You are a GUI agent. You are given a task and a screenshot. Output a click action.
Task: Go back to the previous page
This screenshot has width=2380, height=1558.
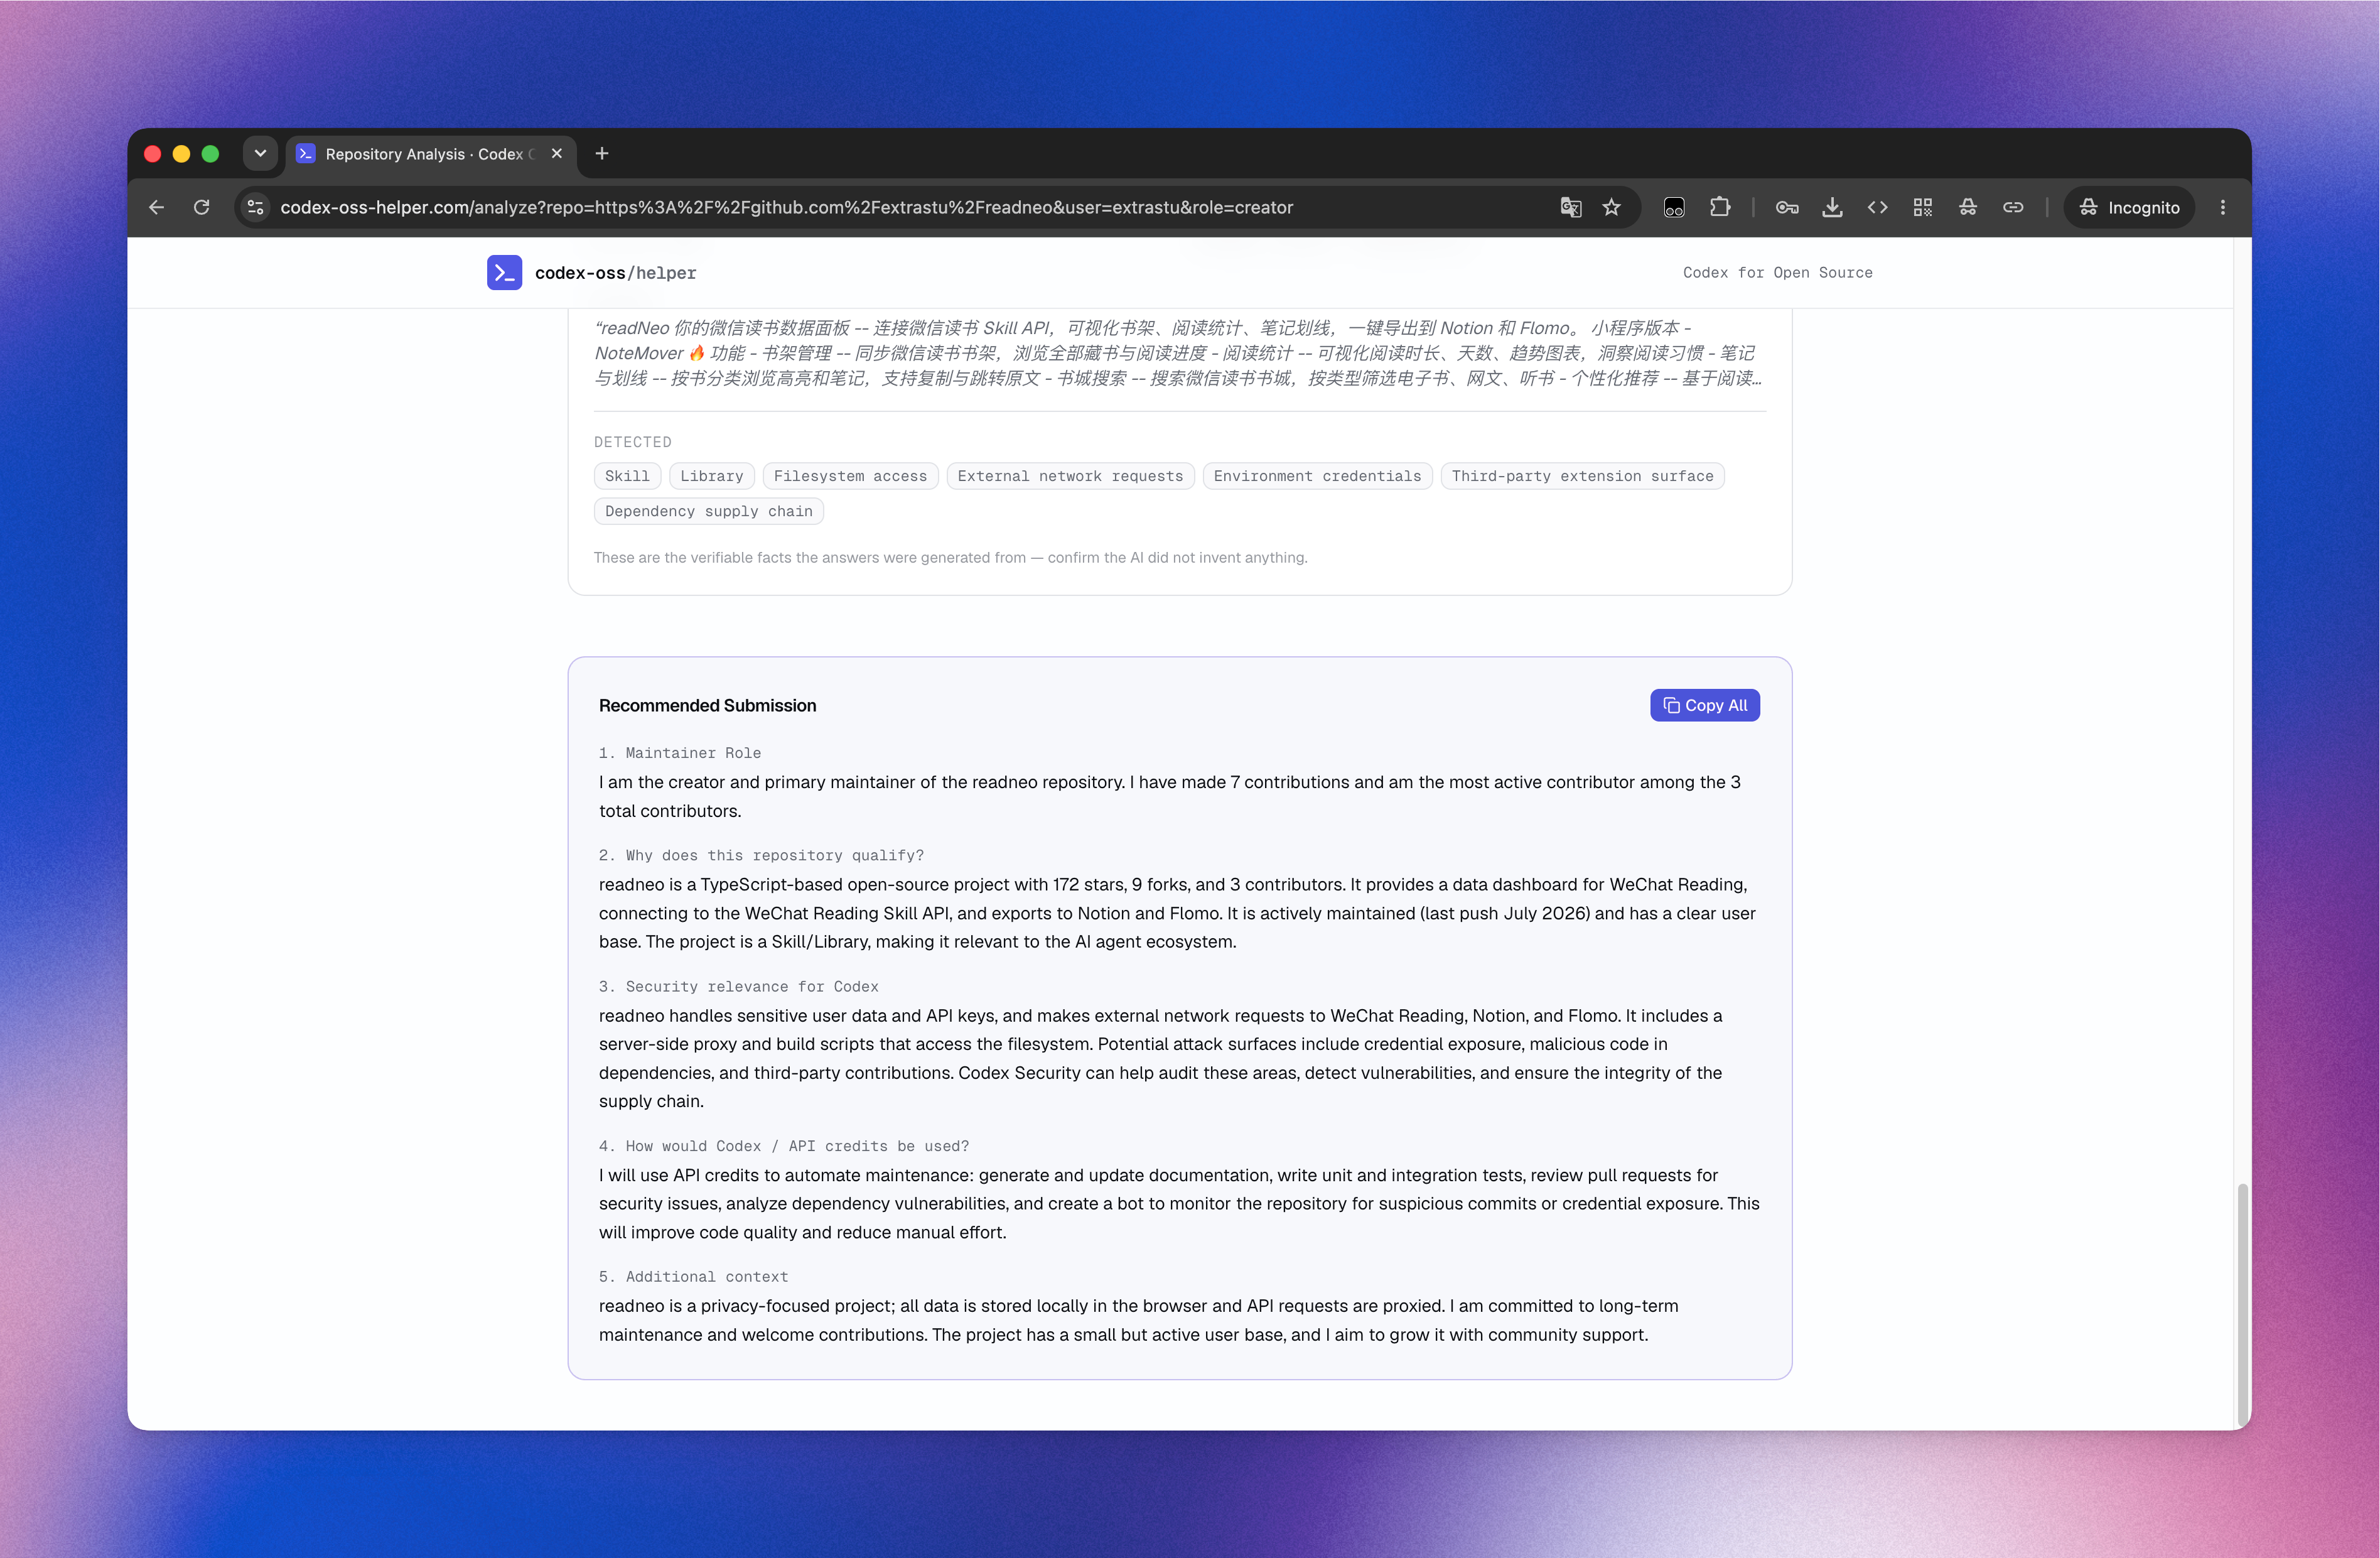(x=157, y=207)
